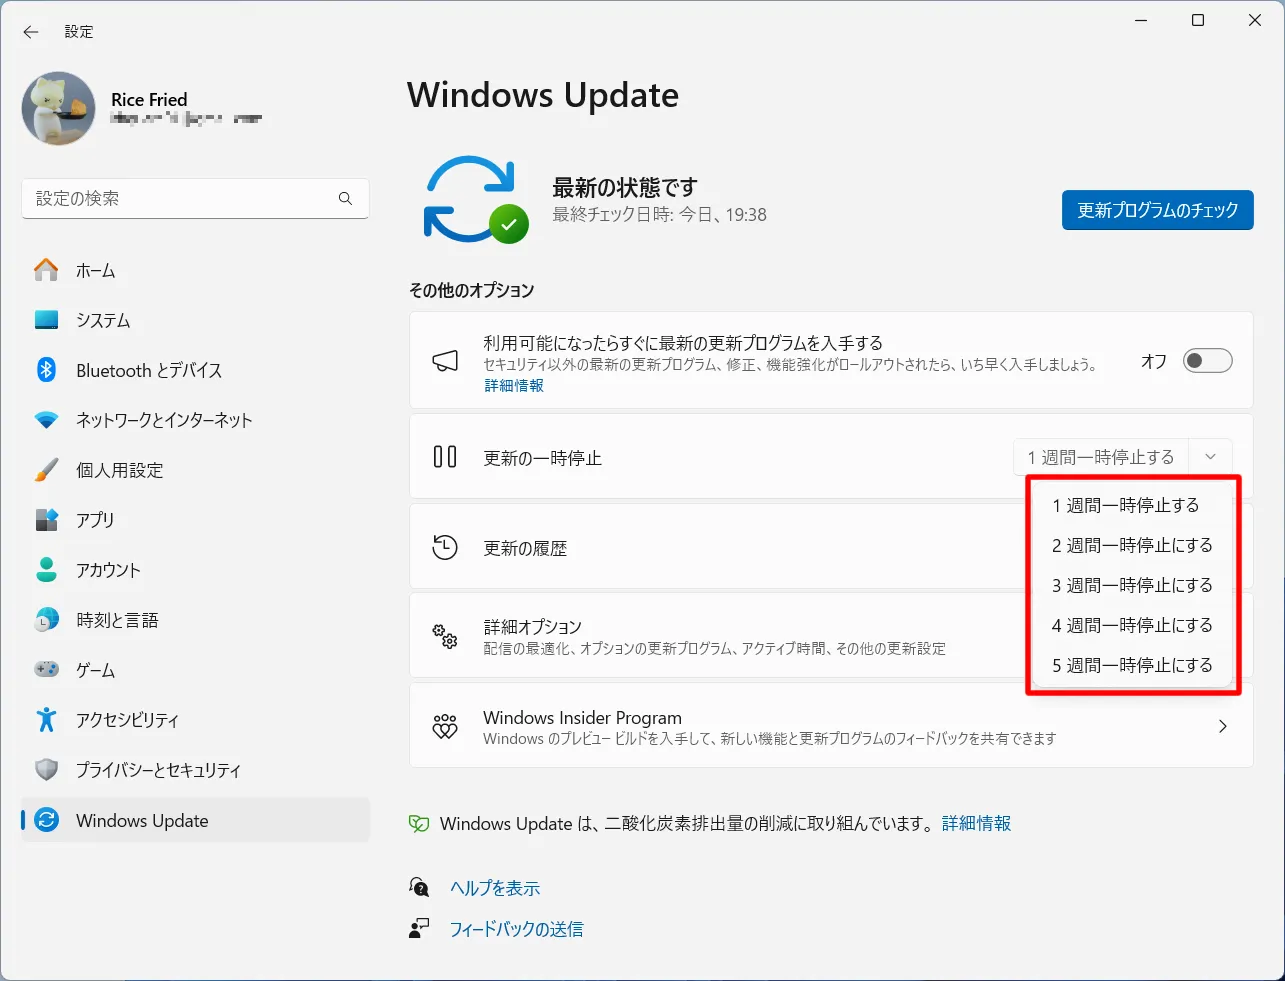Open the 更新の履歴 history clock icon
Image resolution: width=1285 pixels, height=981 pixels.
tap(445, 547)
